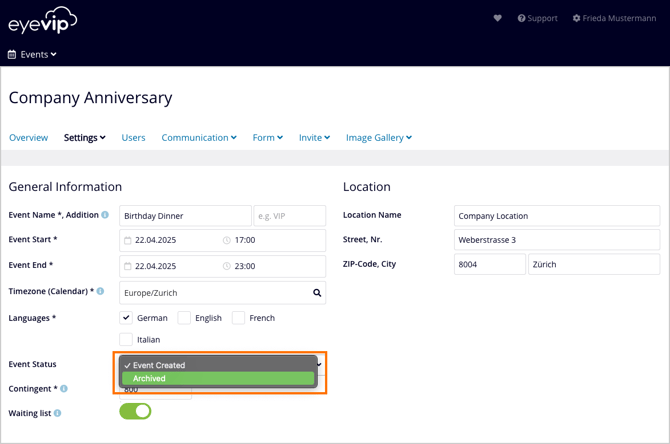This screenshot has height=444, width=670.
Task: Open the Support link
Action: coord(537,18)
